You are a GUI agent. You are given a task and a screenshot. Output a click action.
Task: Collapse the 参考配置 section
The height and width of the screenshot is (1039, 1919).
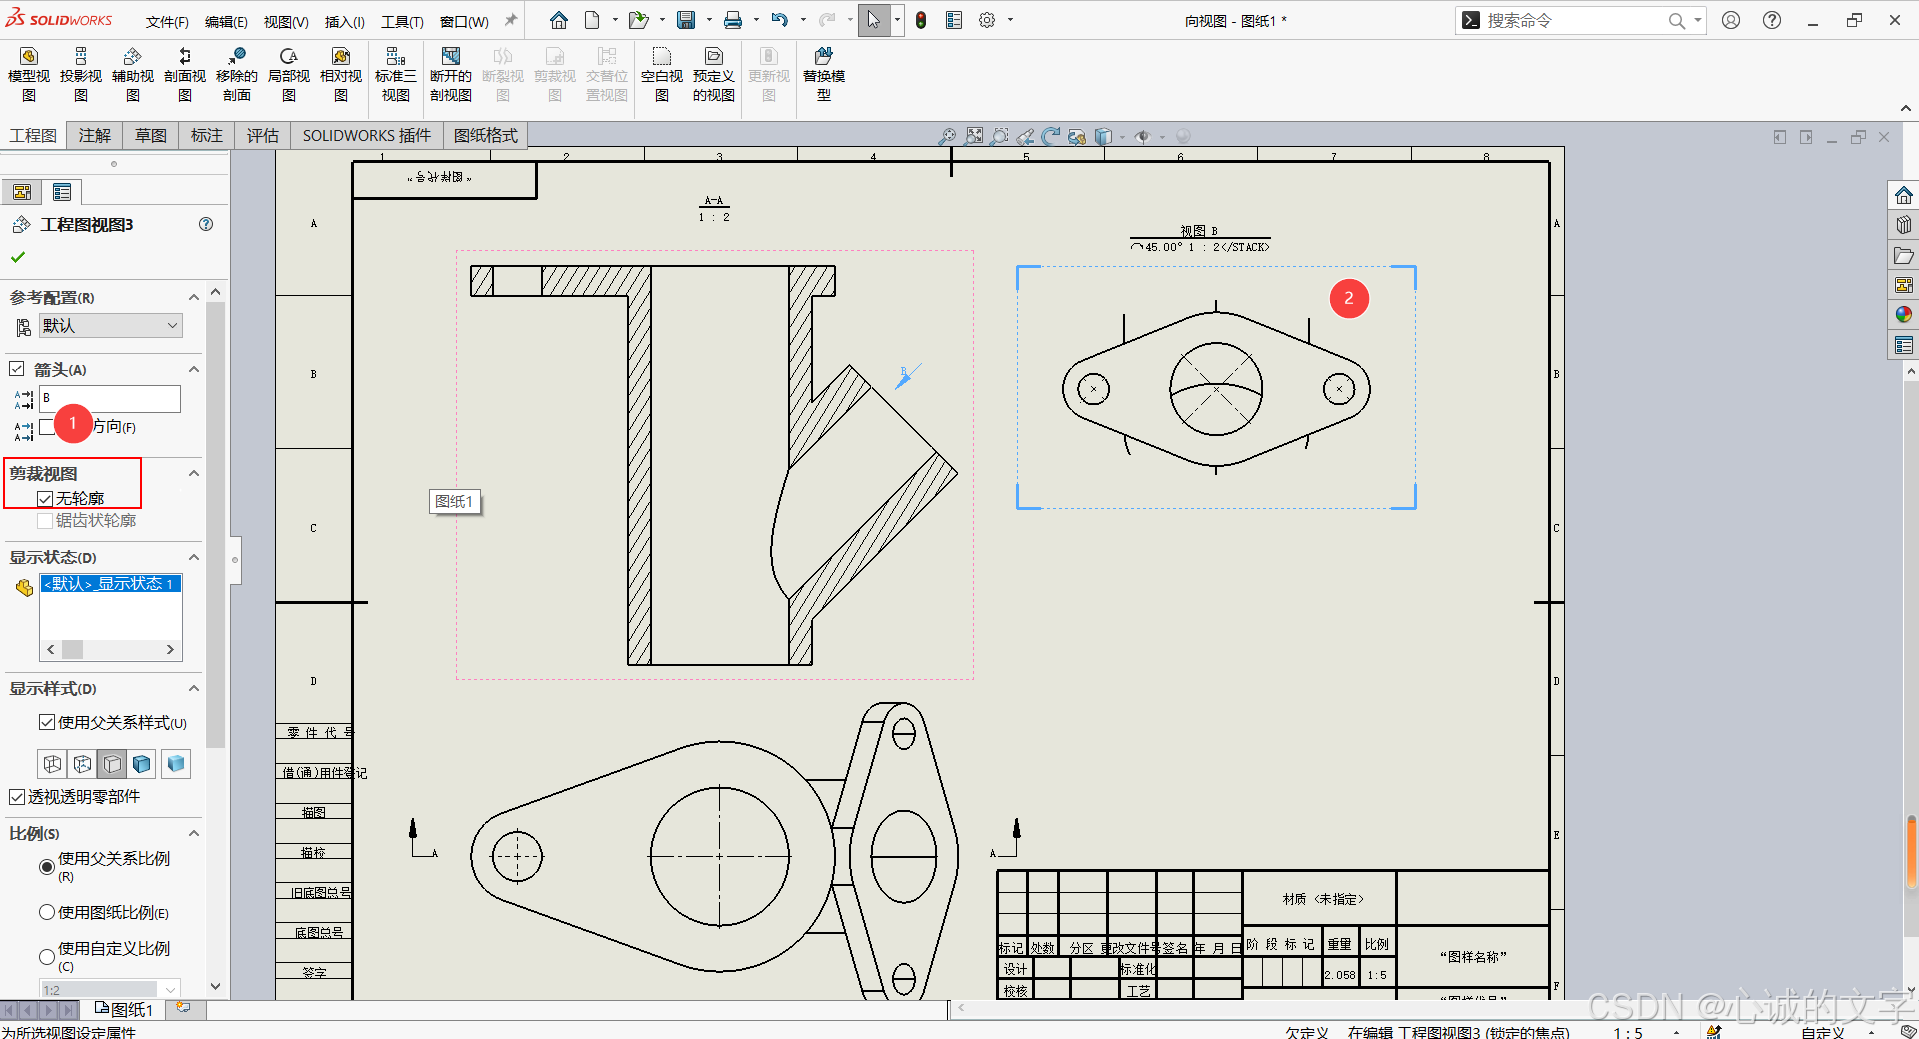click(x=194, y=297)
